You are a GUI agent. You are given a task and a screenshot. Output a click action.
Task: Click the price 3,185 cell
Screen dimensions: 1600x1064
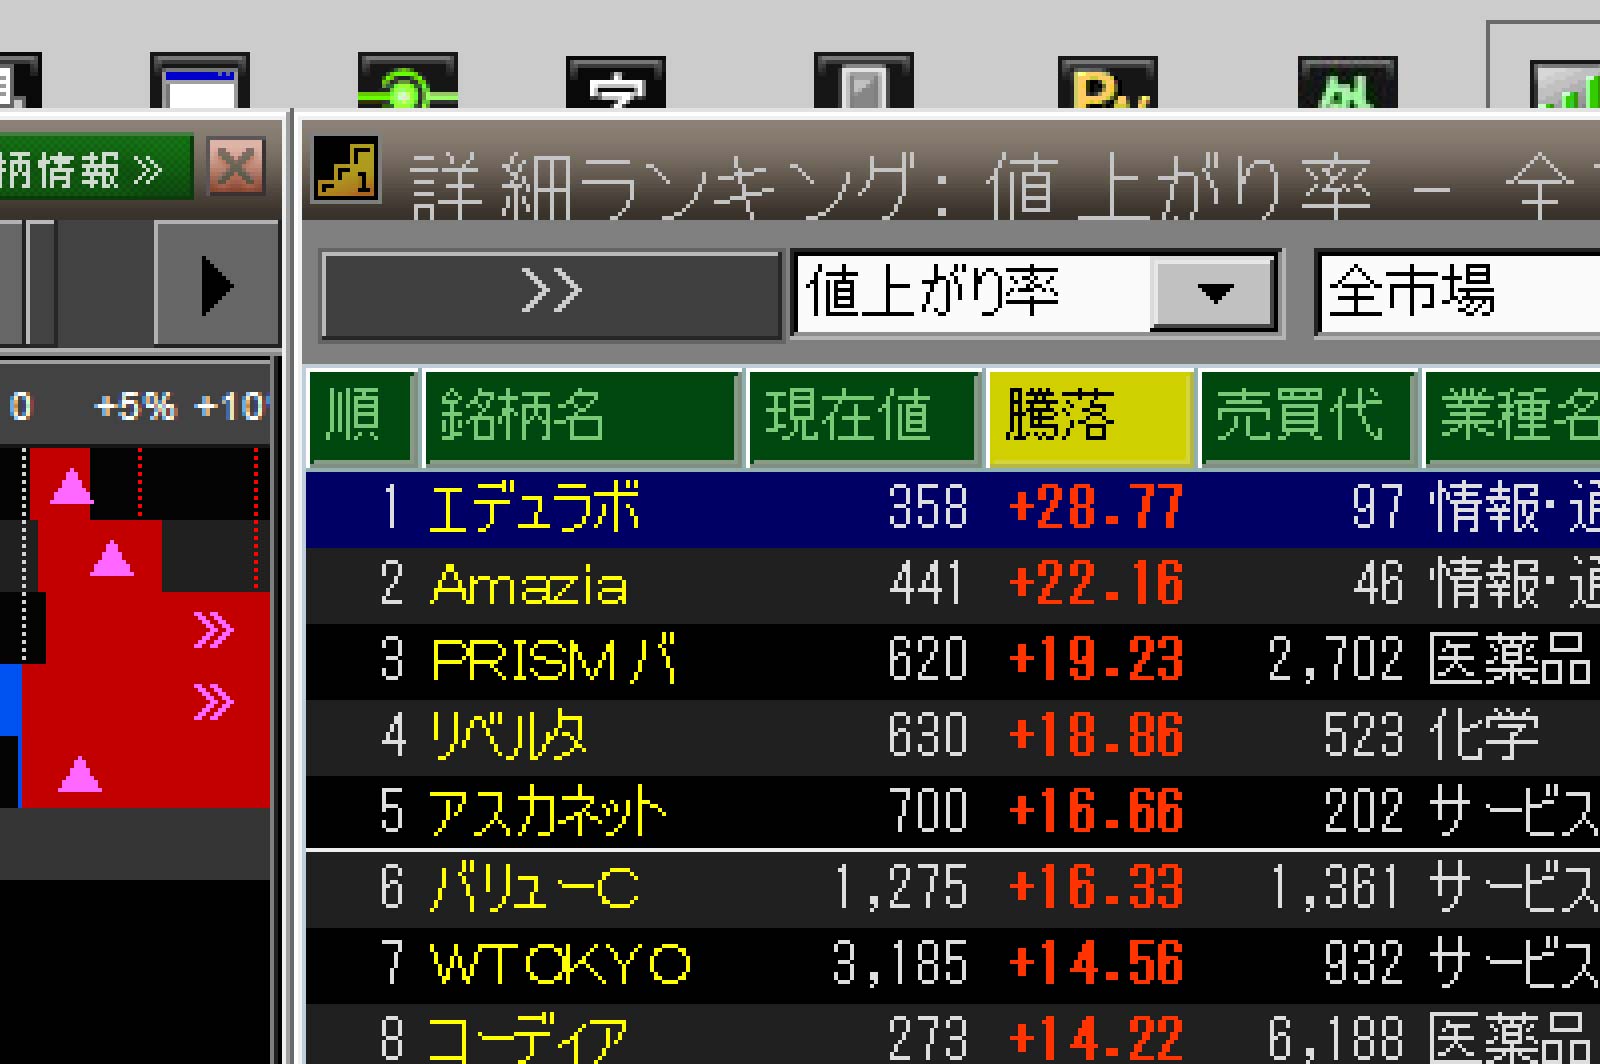coord(900,963)
